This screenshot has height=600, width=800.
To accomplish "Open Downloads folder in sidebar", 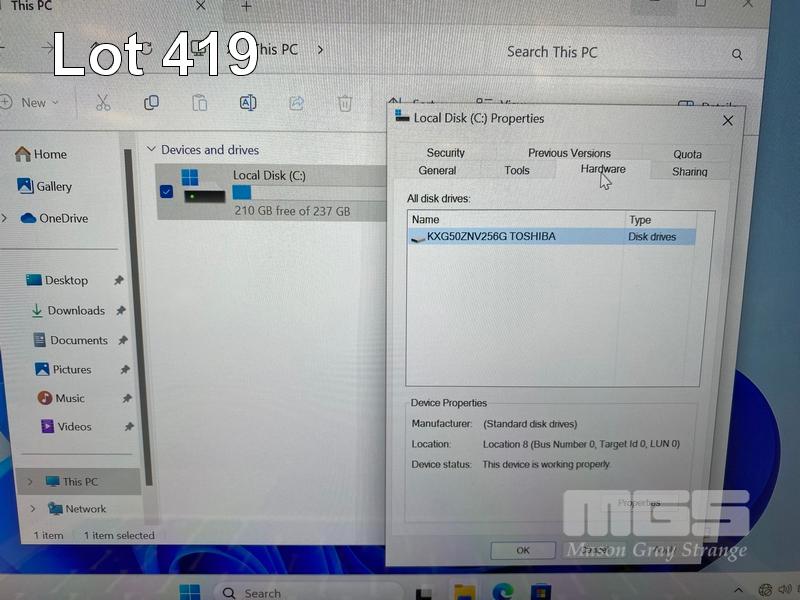I will tap(76, 311).
